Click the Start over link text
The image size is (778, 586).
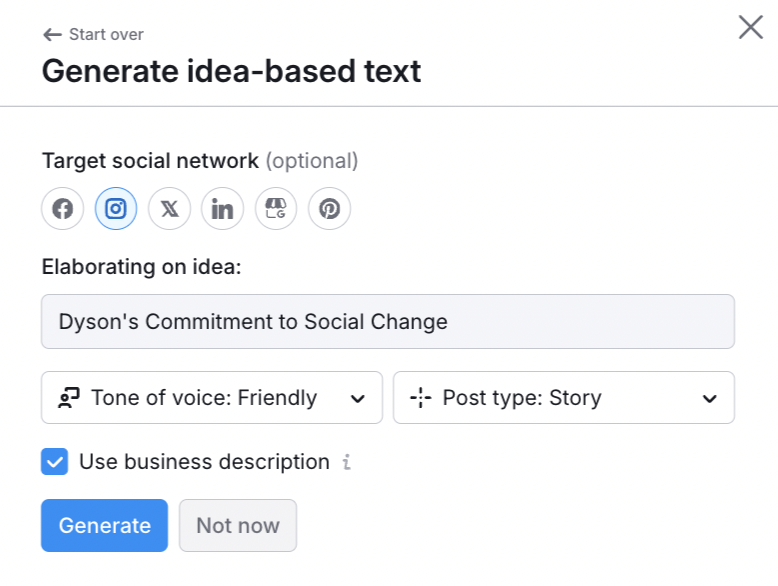coord(106,35)
